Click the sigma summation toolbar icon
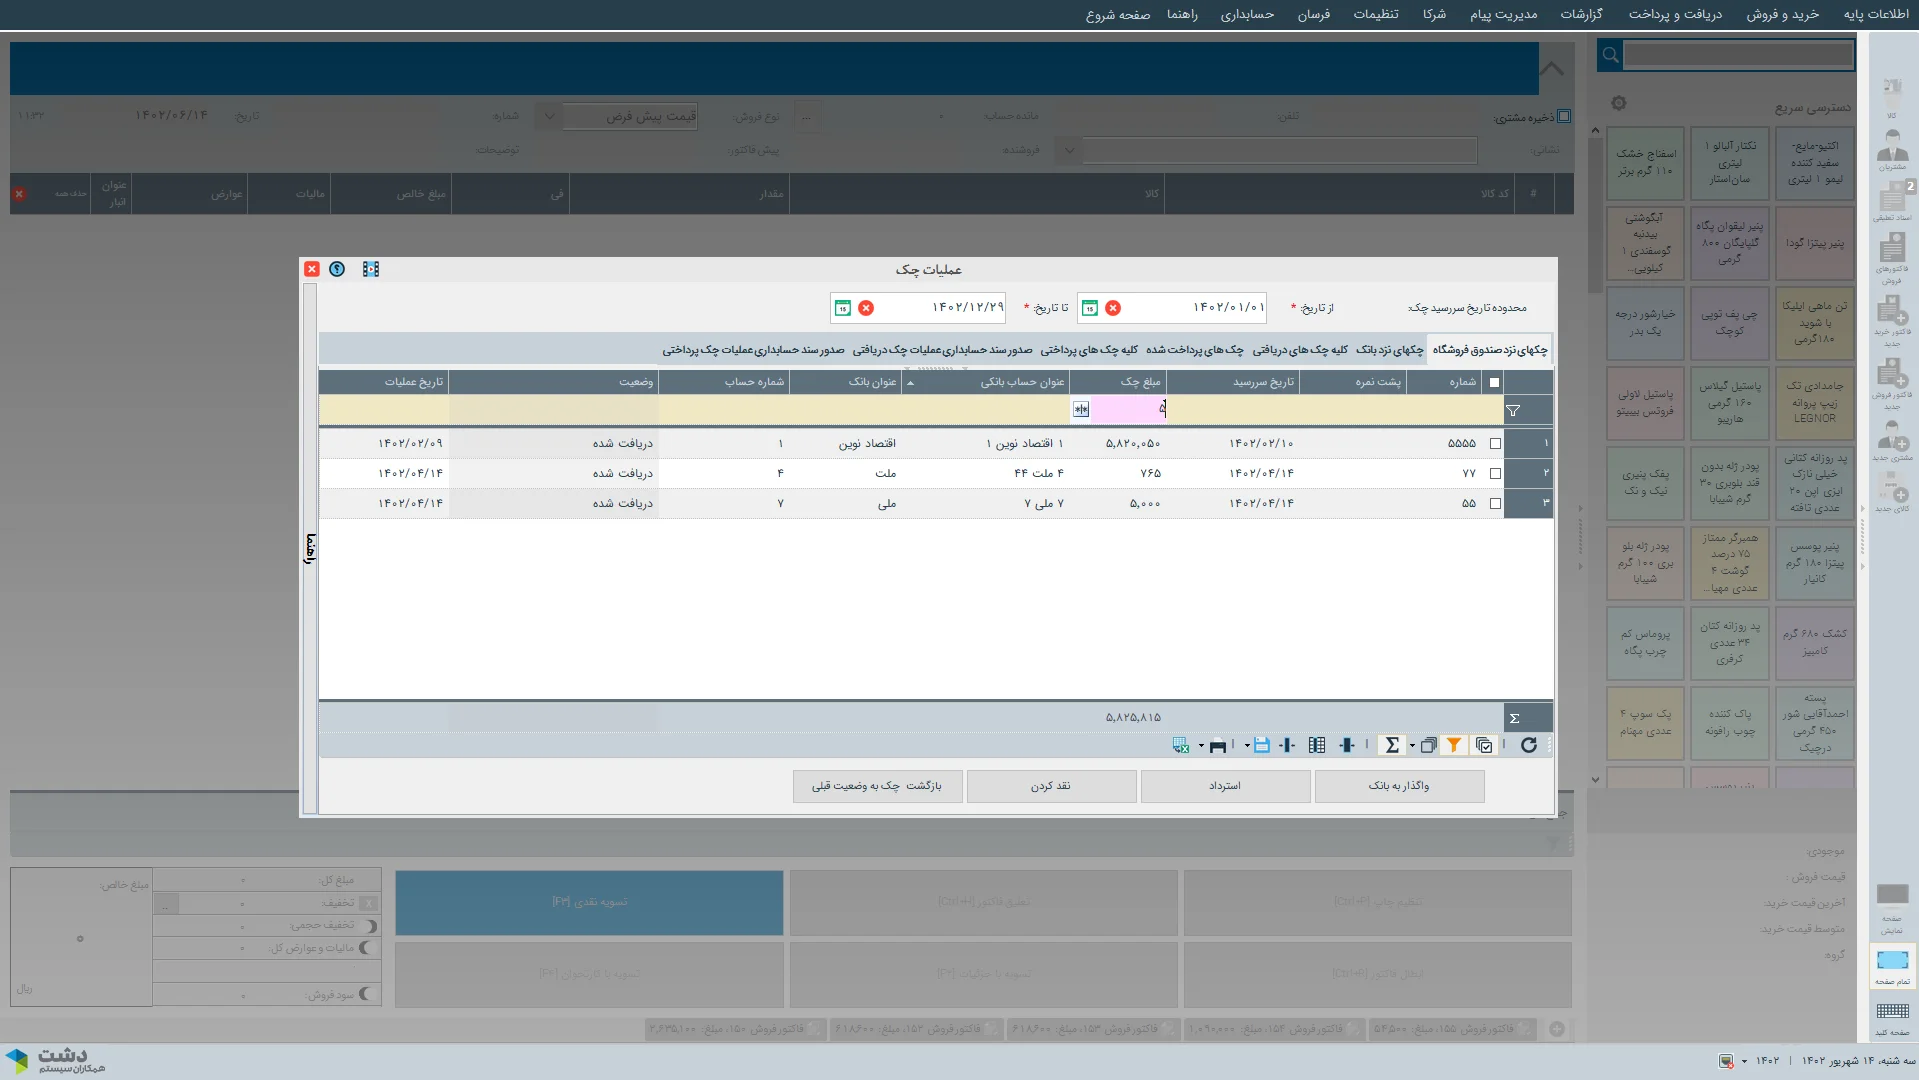 [1391, 745]
